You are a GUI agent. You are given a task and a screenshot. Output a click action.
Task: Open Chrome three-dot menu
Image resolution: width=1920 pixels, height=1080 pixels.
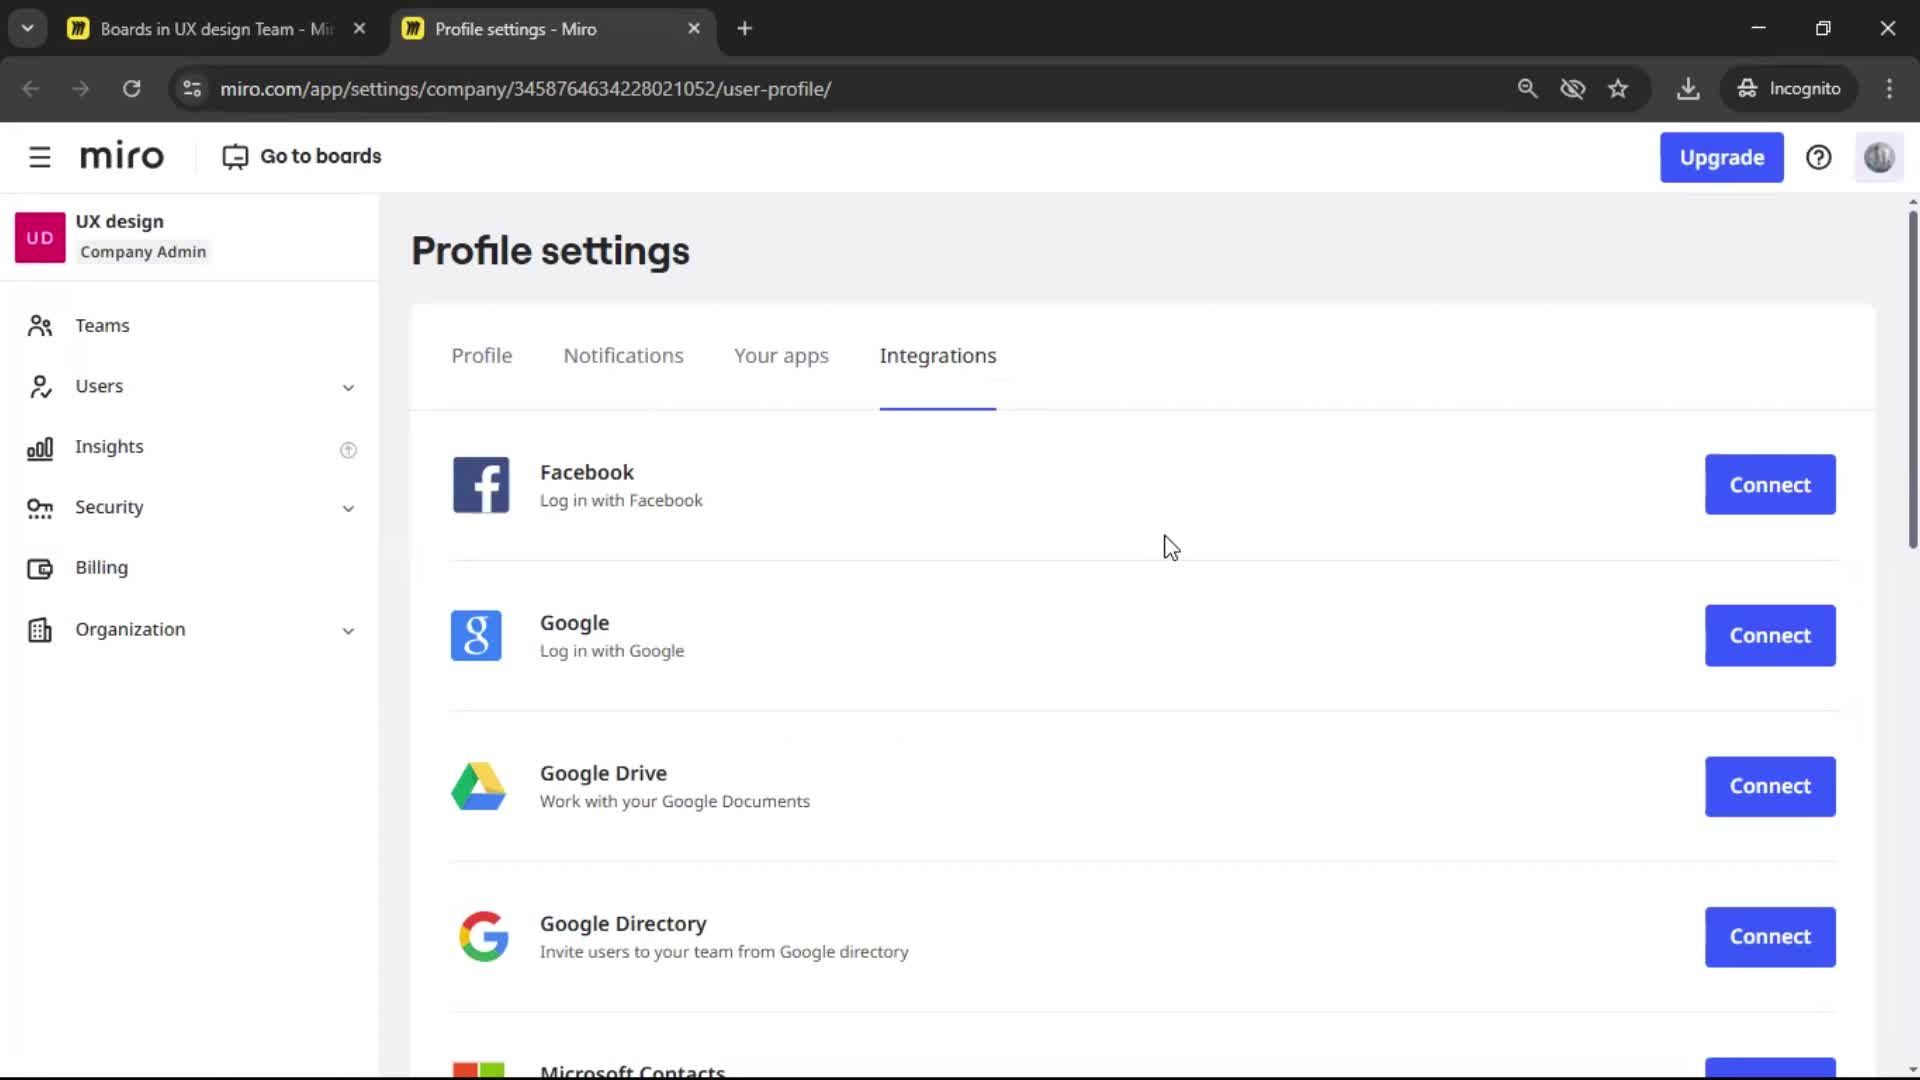(1889, 88)
